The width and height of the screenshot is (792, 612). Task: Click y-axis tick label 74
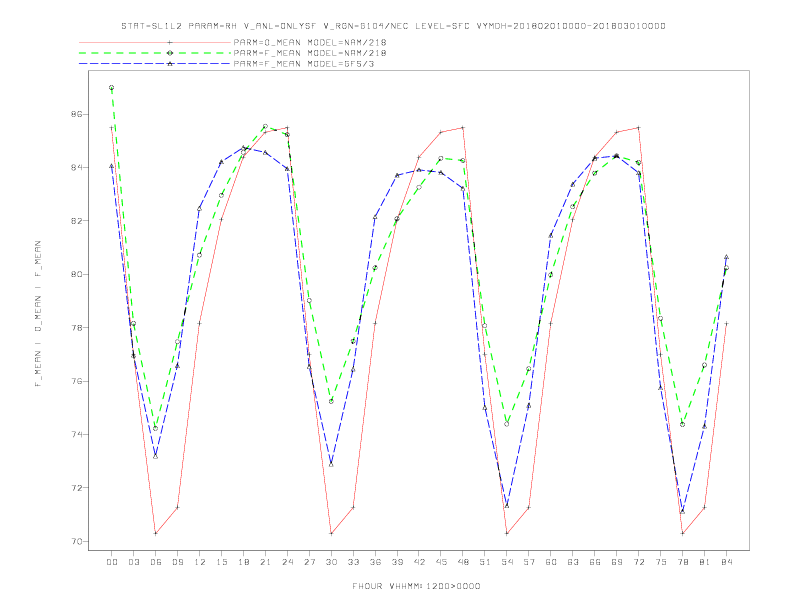77,434
